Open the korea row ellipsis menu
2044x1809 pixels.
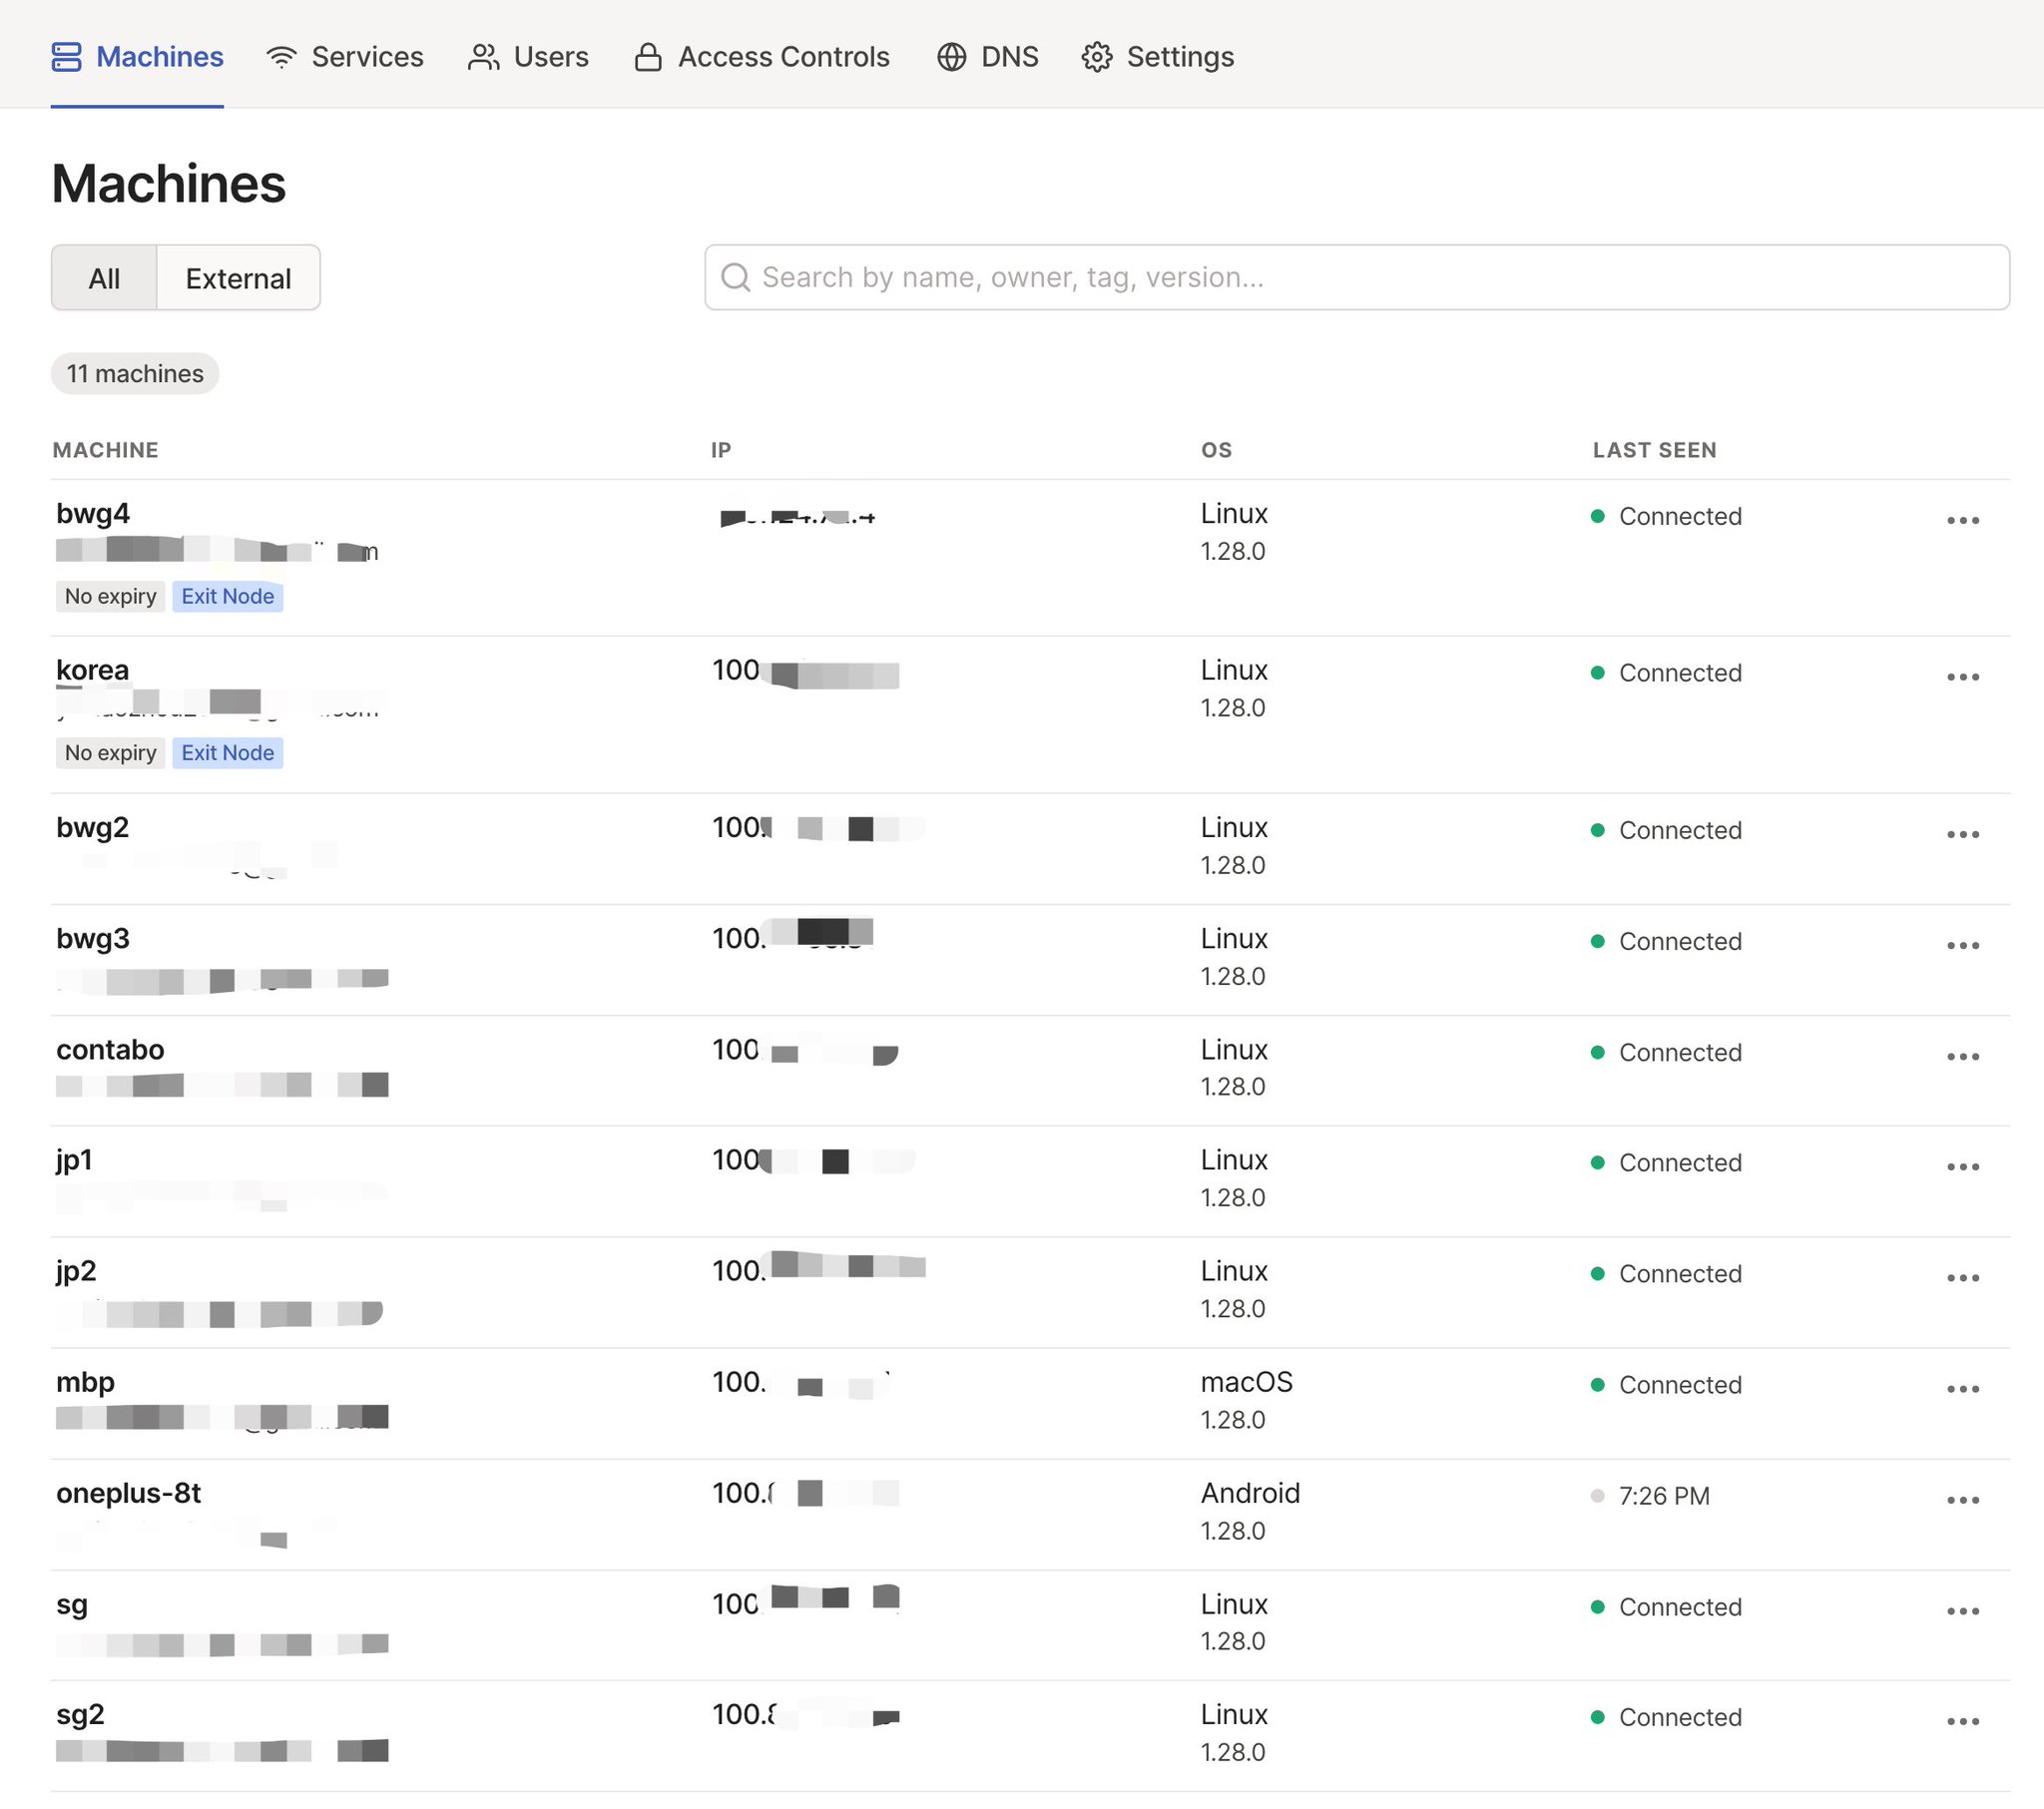(1962, 677)
